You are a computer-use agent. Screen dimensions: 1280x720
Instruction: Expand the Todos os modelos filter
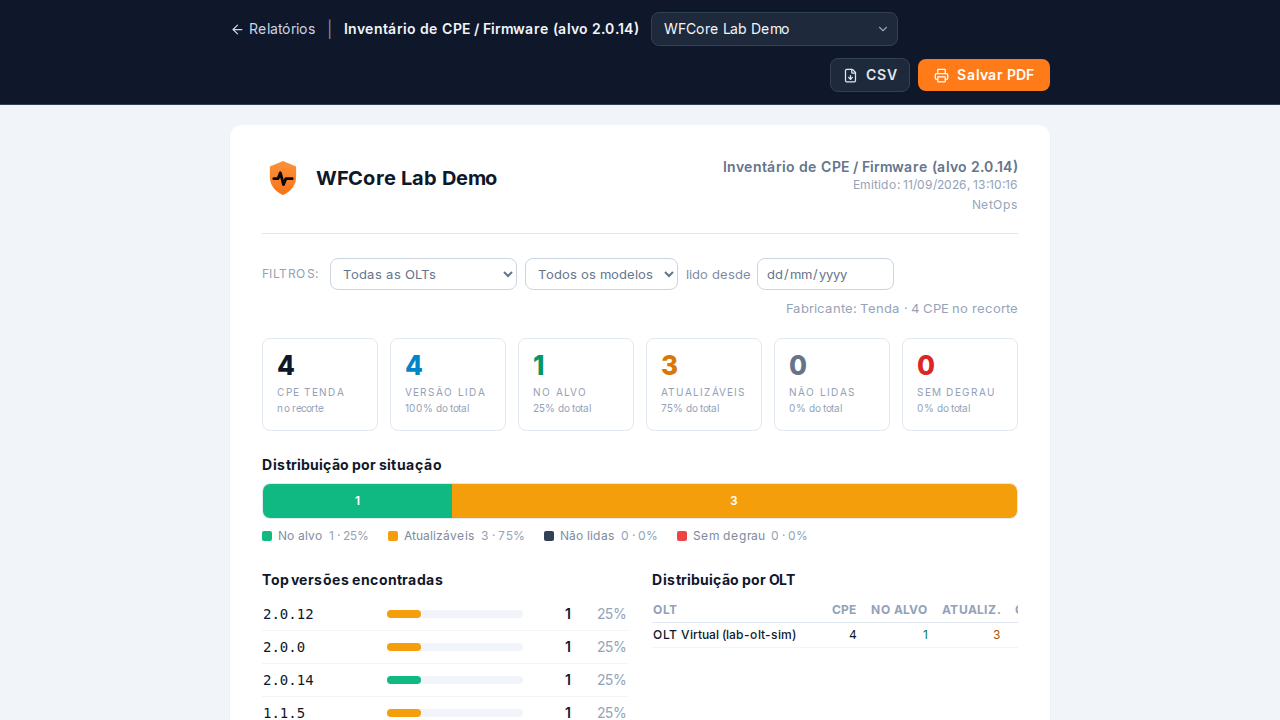coord(601,274)
